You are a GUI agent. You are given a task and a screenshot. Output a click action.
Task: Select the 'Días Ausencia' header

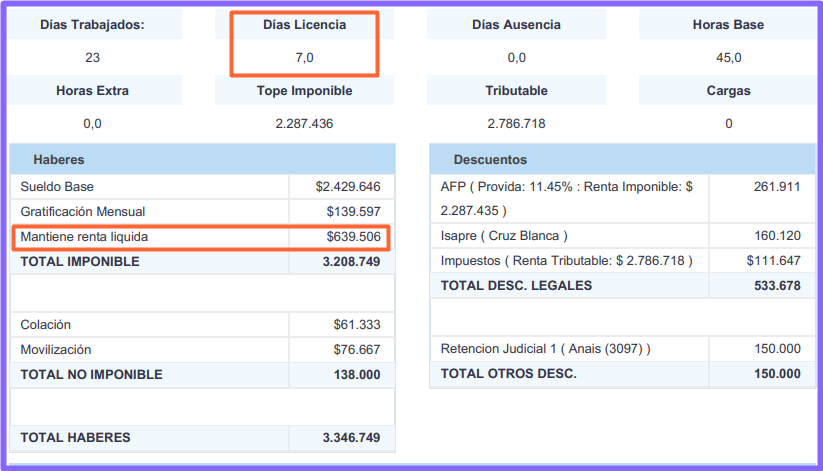click(x=516, y=25)
